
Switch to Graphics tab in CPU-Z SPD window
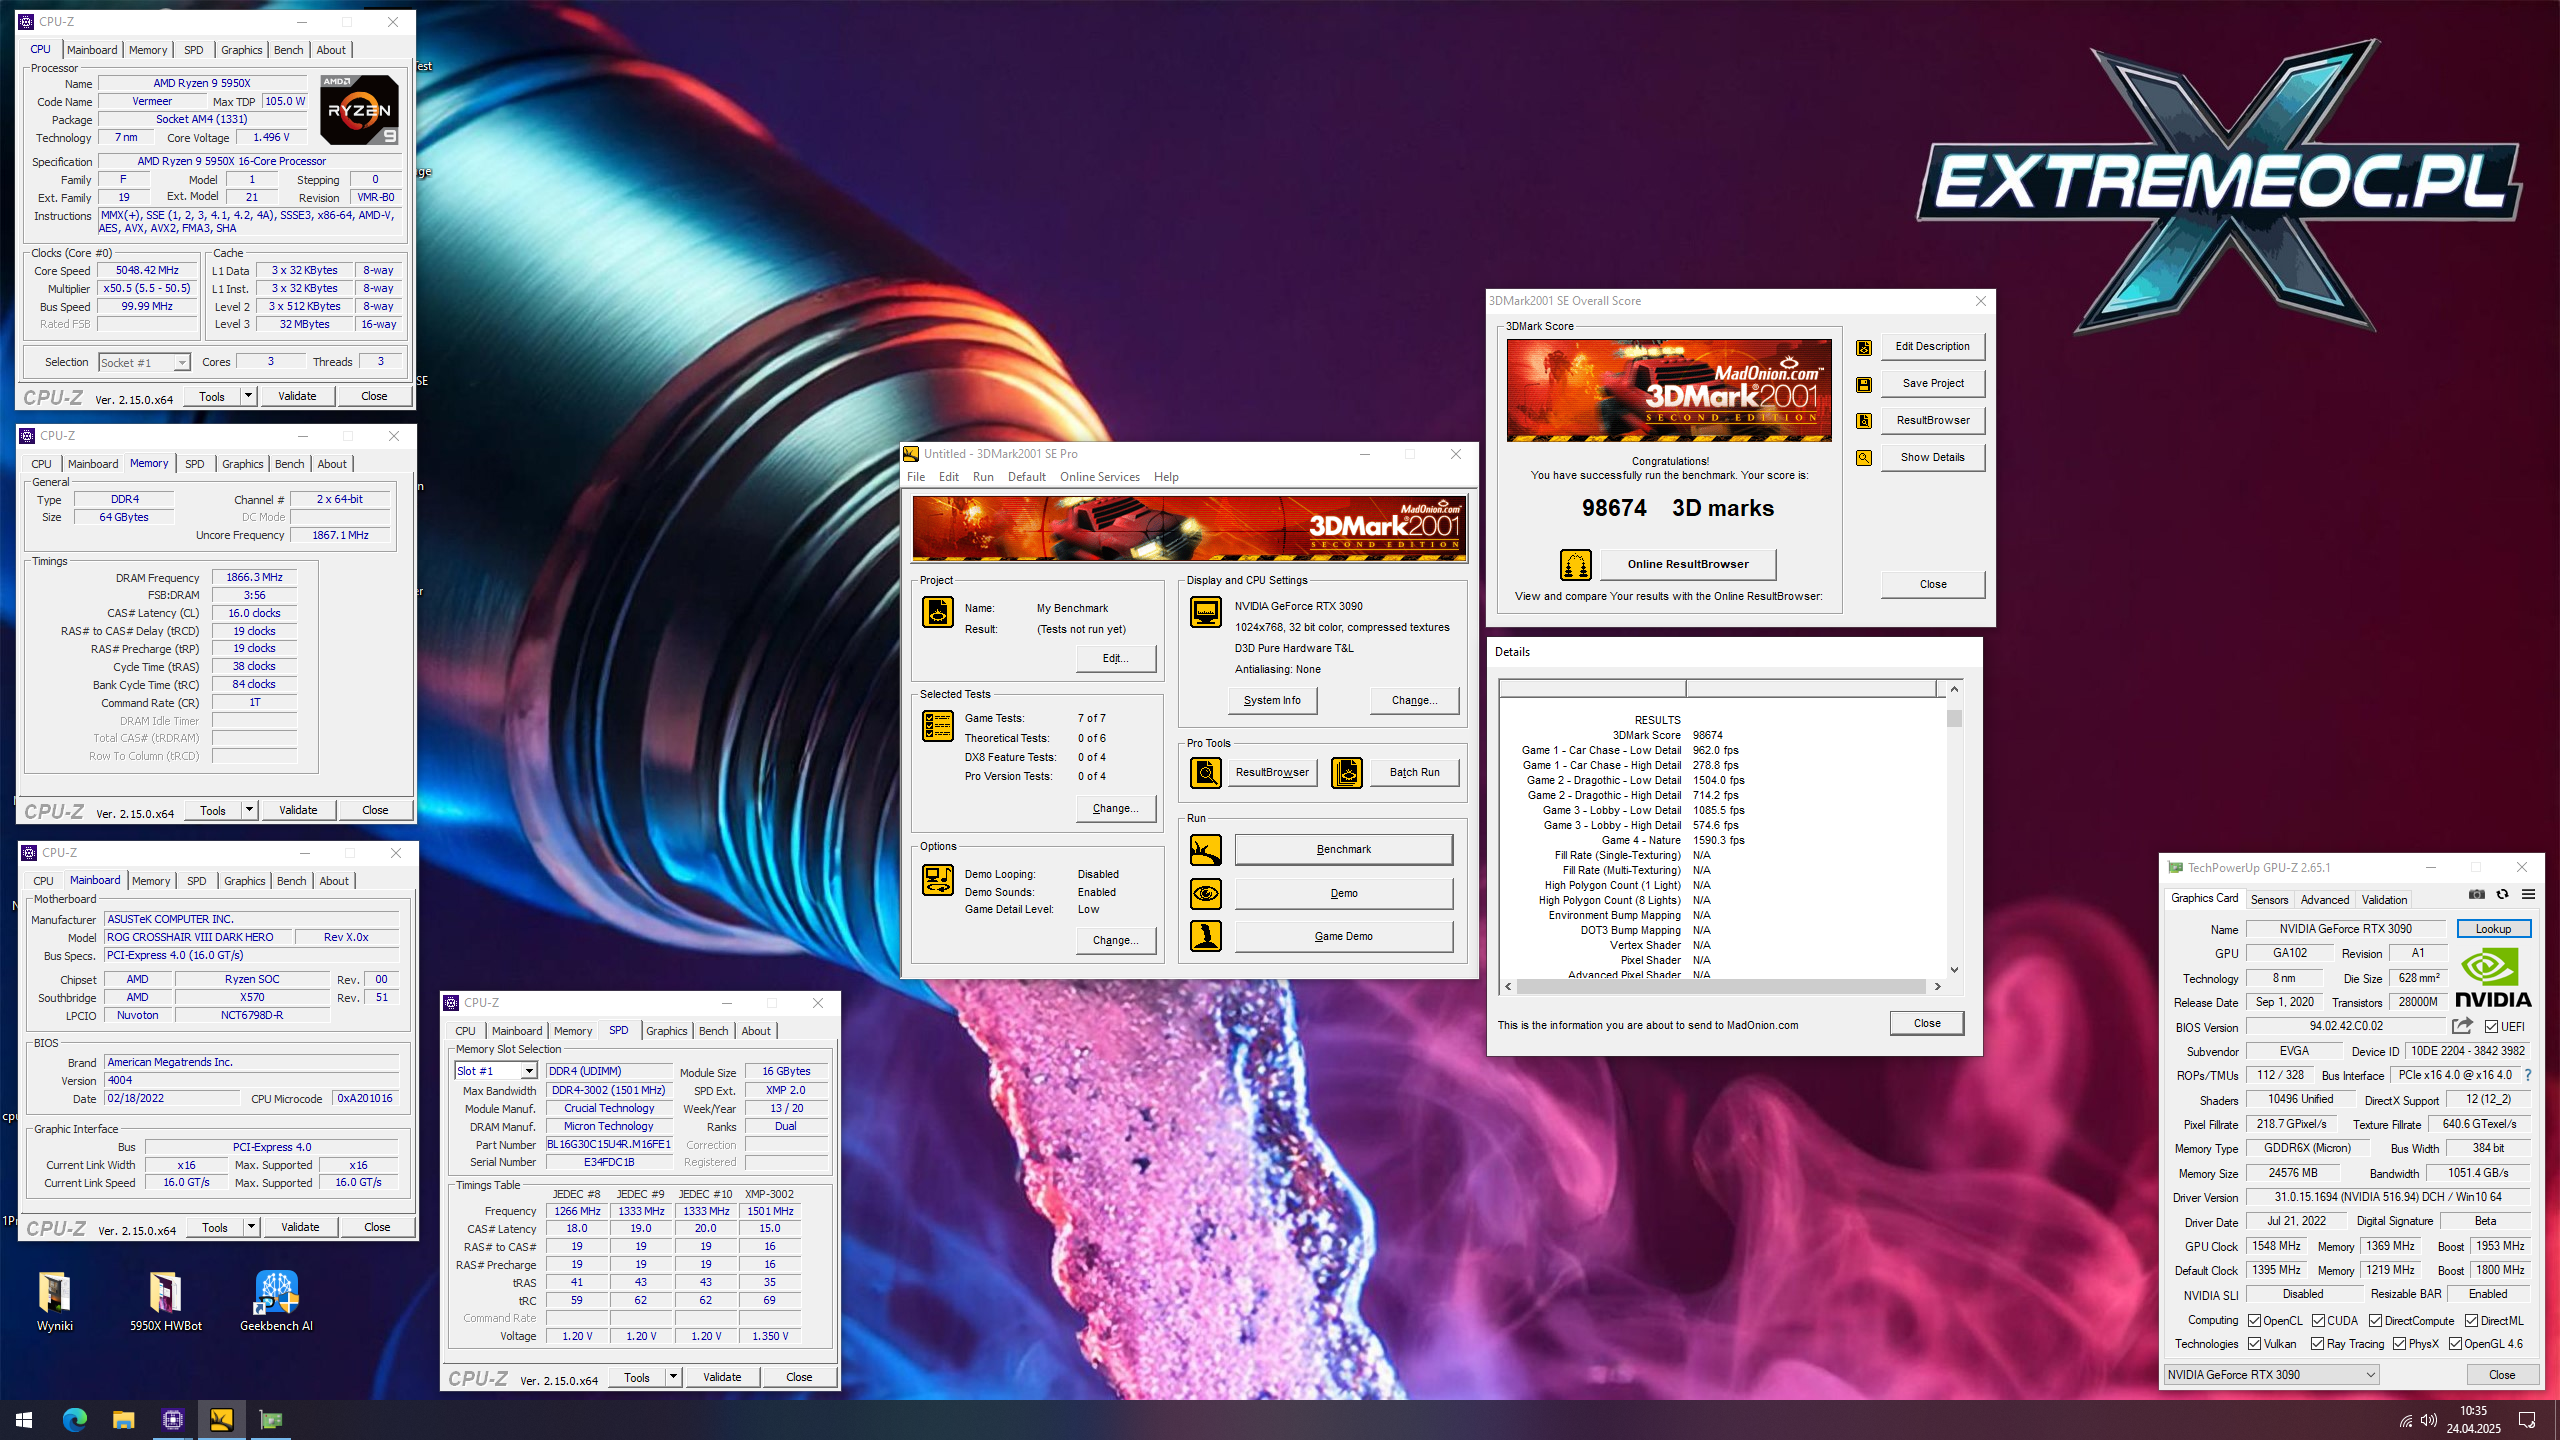(x=666, y=1031)
